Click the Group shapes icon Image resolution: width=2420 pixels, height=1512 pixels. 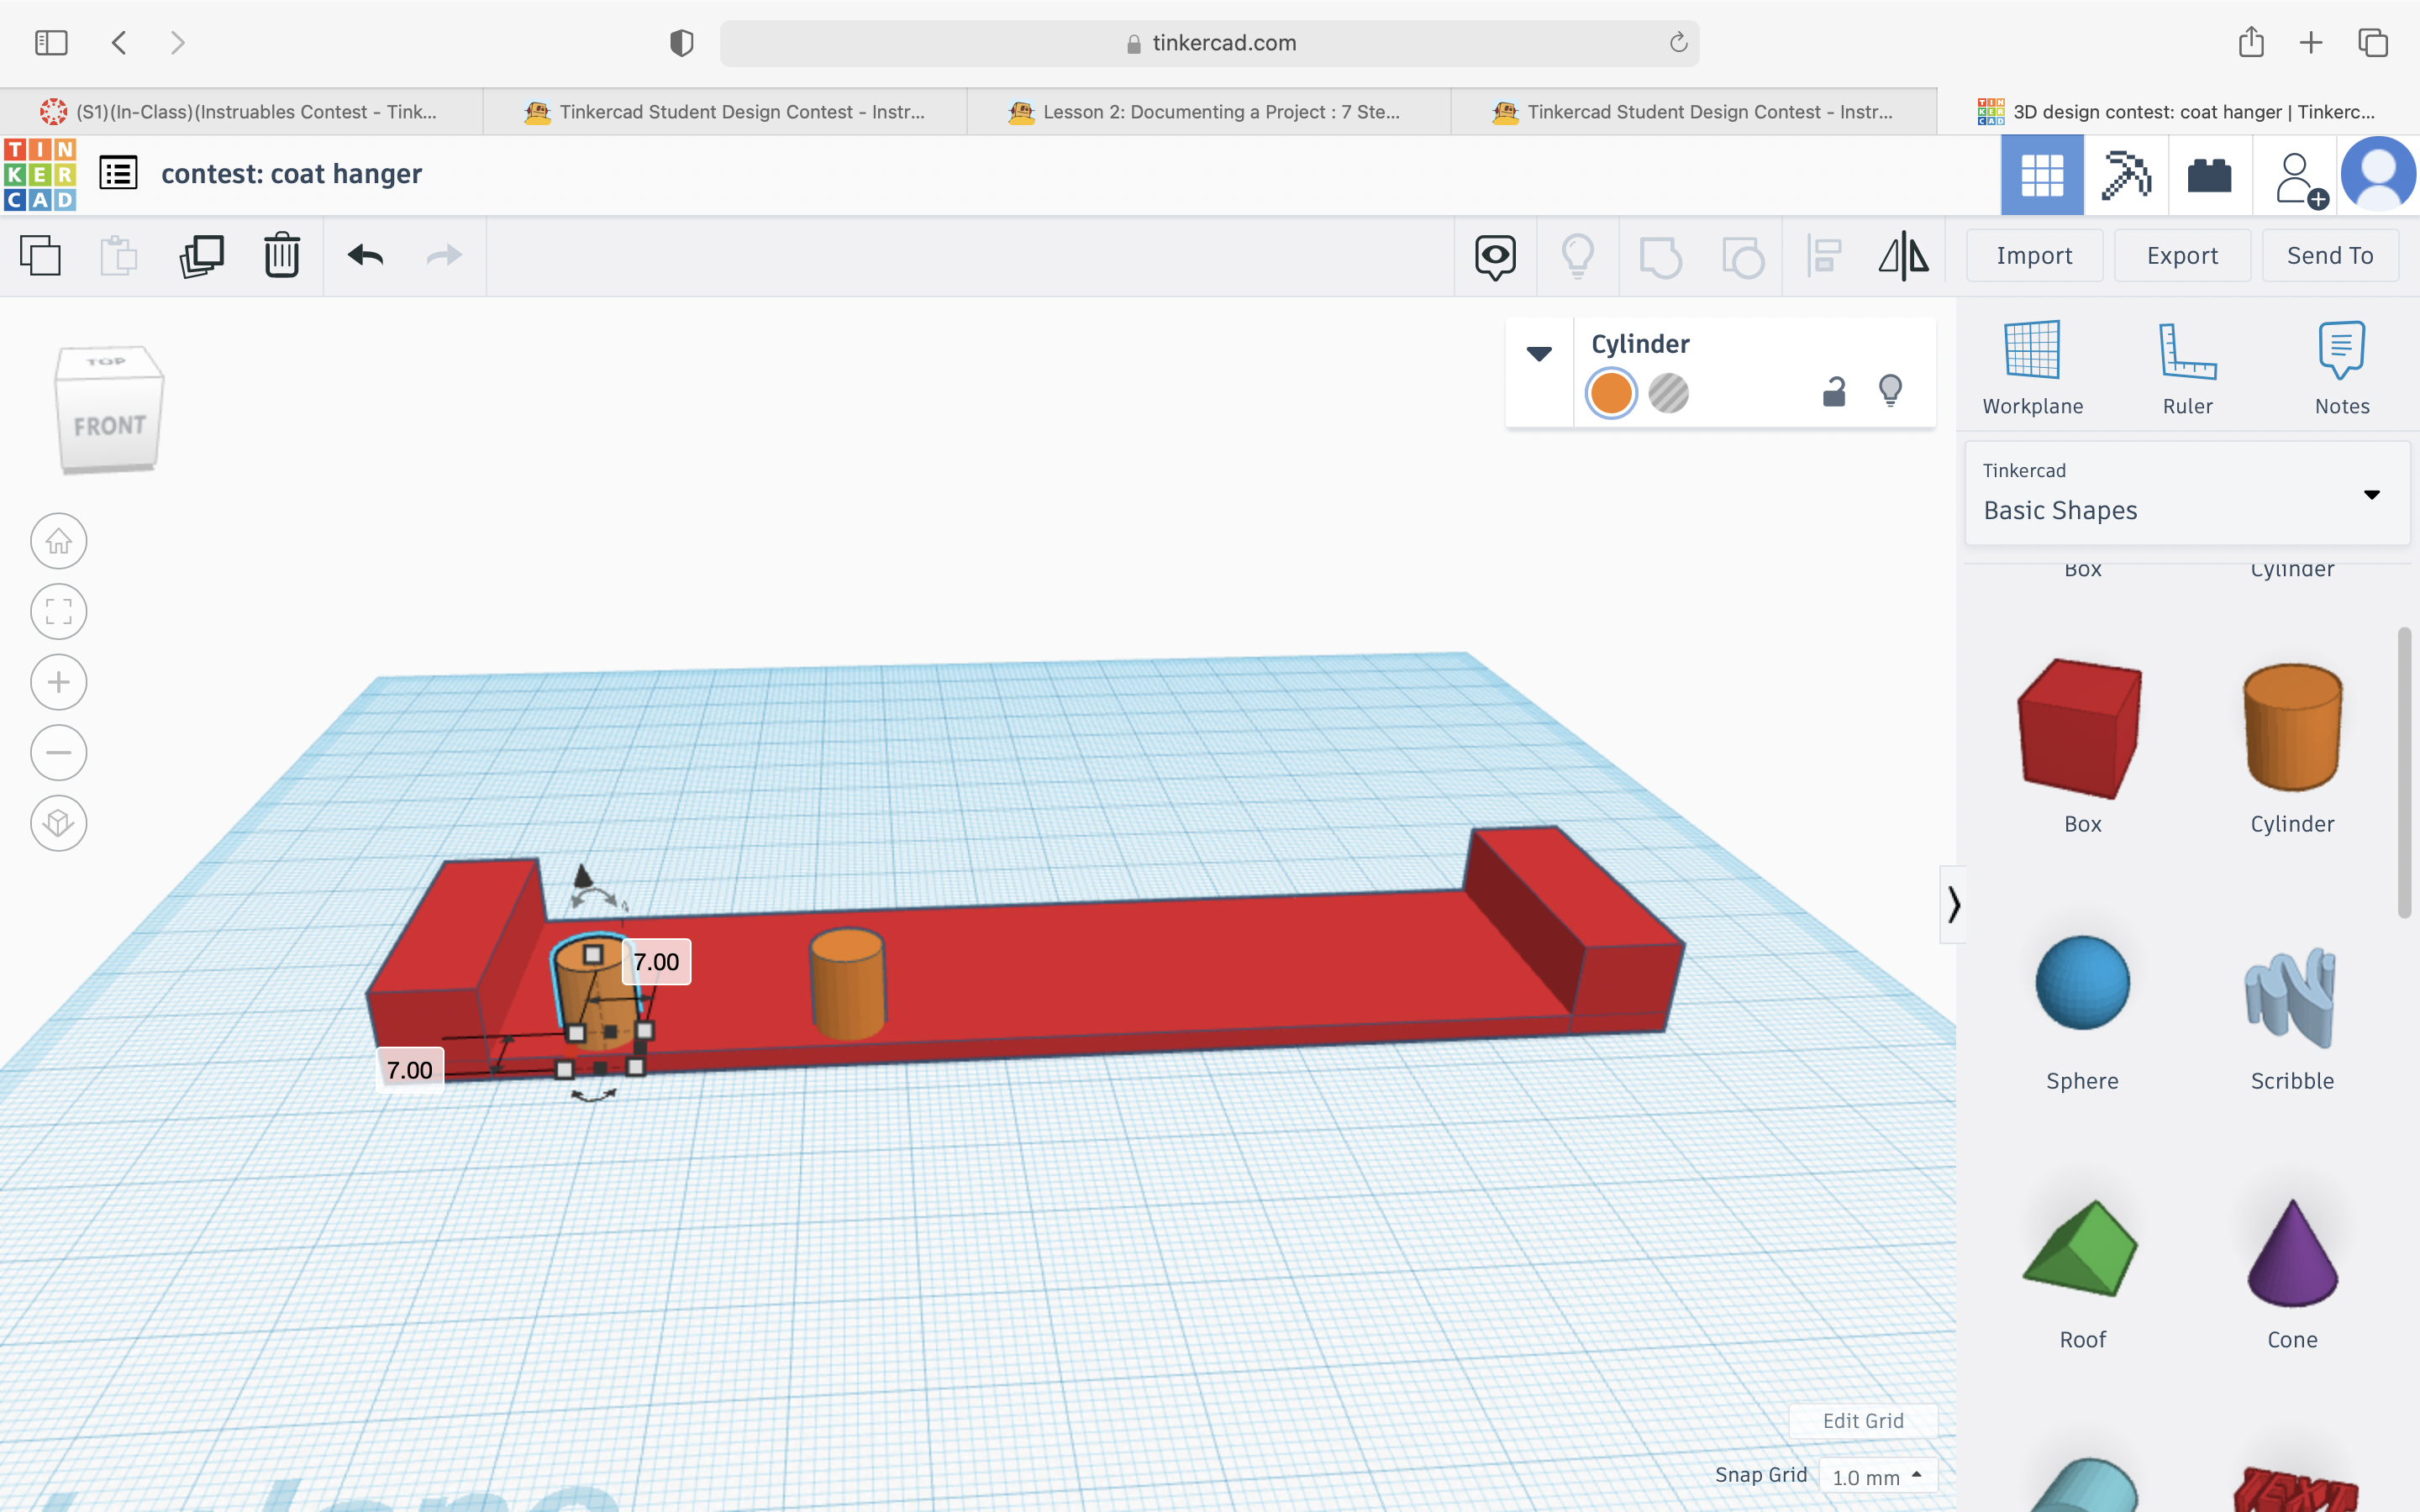coord(1660,257)
